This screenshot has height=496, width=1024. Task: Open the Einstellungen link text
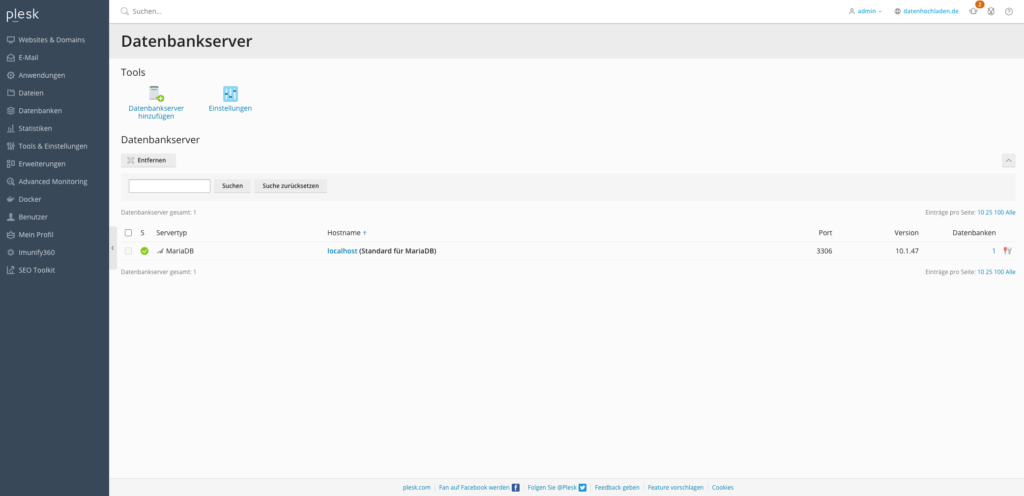(231, 108)
